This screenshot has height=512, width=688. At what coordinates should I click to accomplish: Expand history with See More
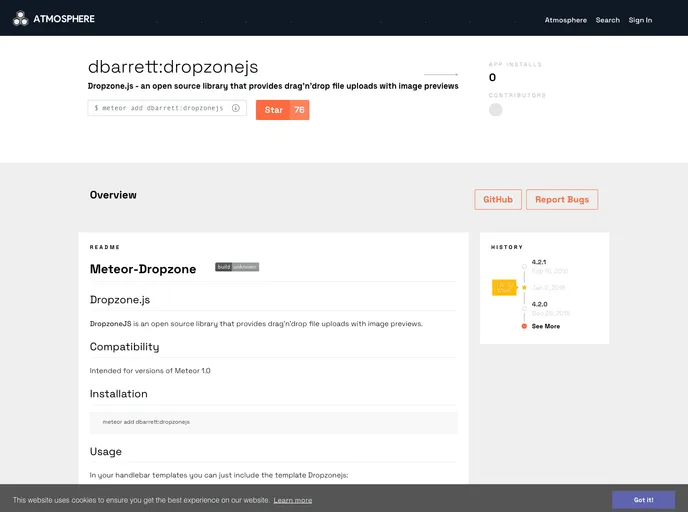(546, 326)
